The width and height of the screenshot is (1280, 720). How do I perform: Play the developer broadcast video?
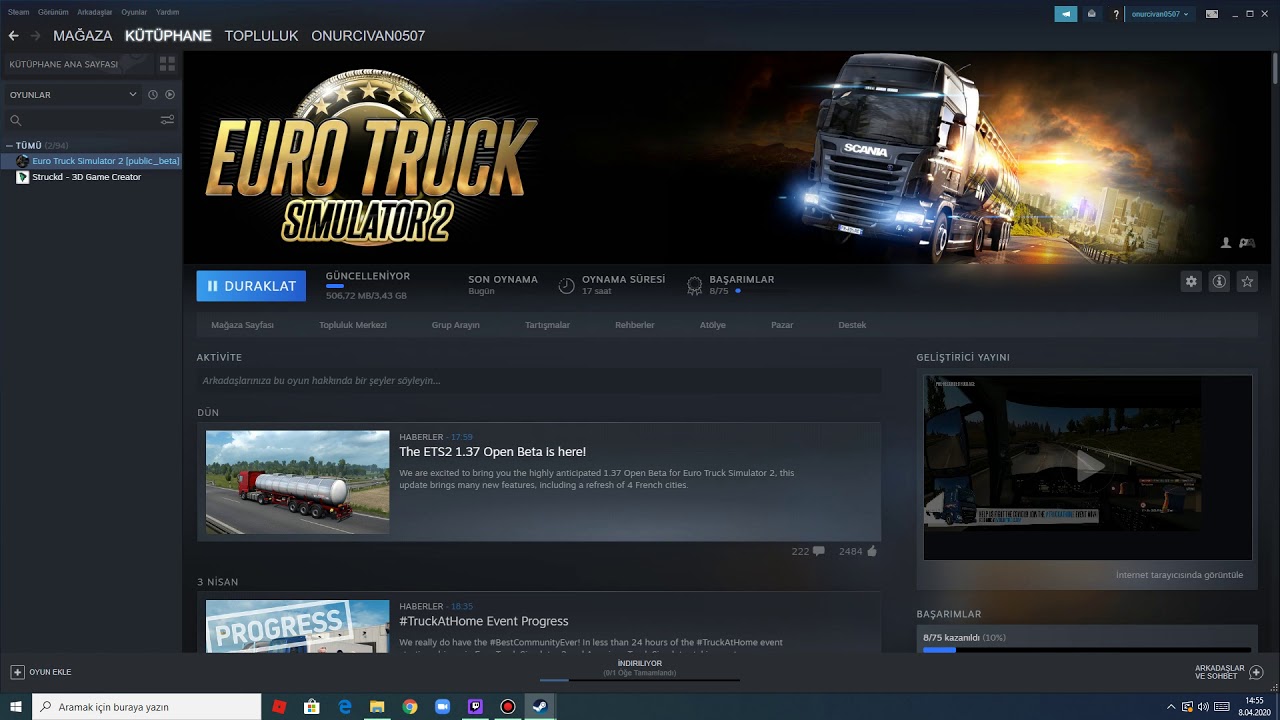click(1088, 465)
